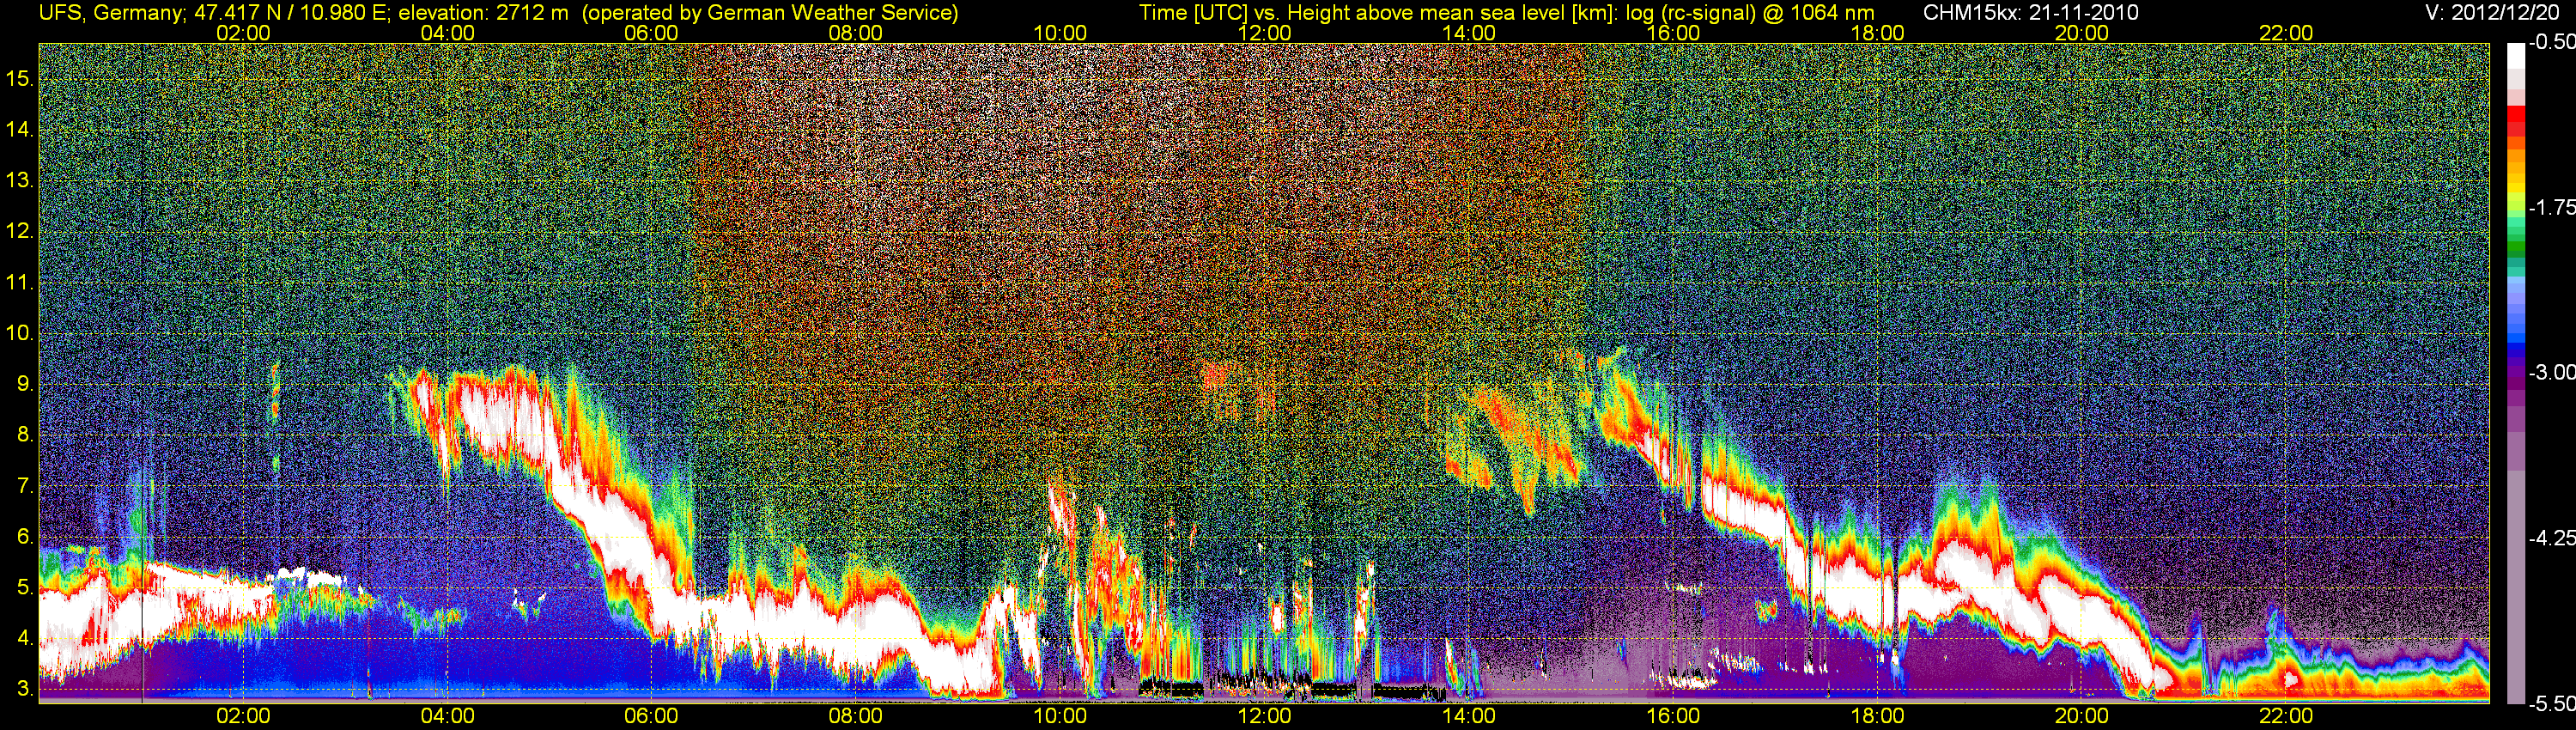Image resolution: width=2576 pixels, height=730 pixels.
Task: Click the "11." height axis label
Action: [x=19, y=282]
